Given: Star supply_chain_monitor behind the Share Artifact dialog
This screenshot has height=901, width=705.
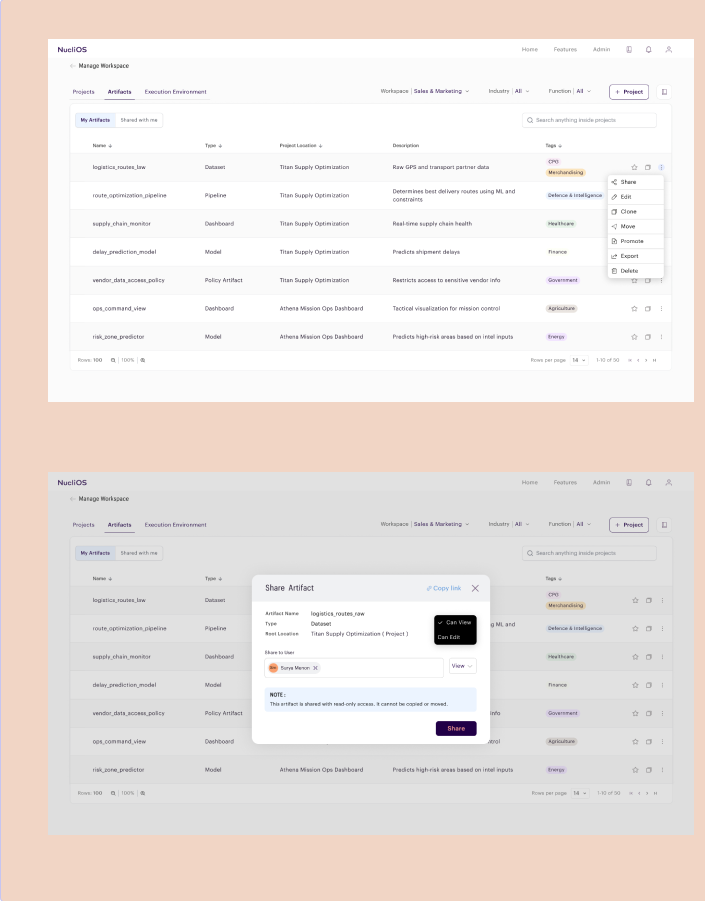Looking at the screenshot, I should coord(635,657).
